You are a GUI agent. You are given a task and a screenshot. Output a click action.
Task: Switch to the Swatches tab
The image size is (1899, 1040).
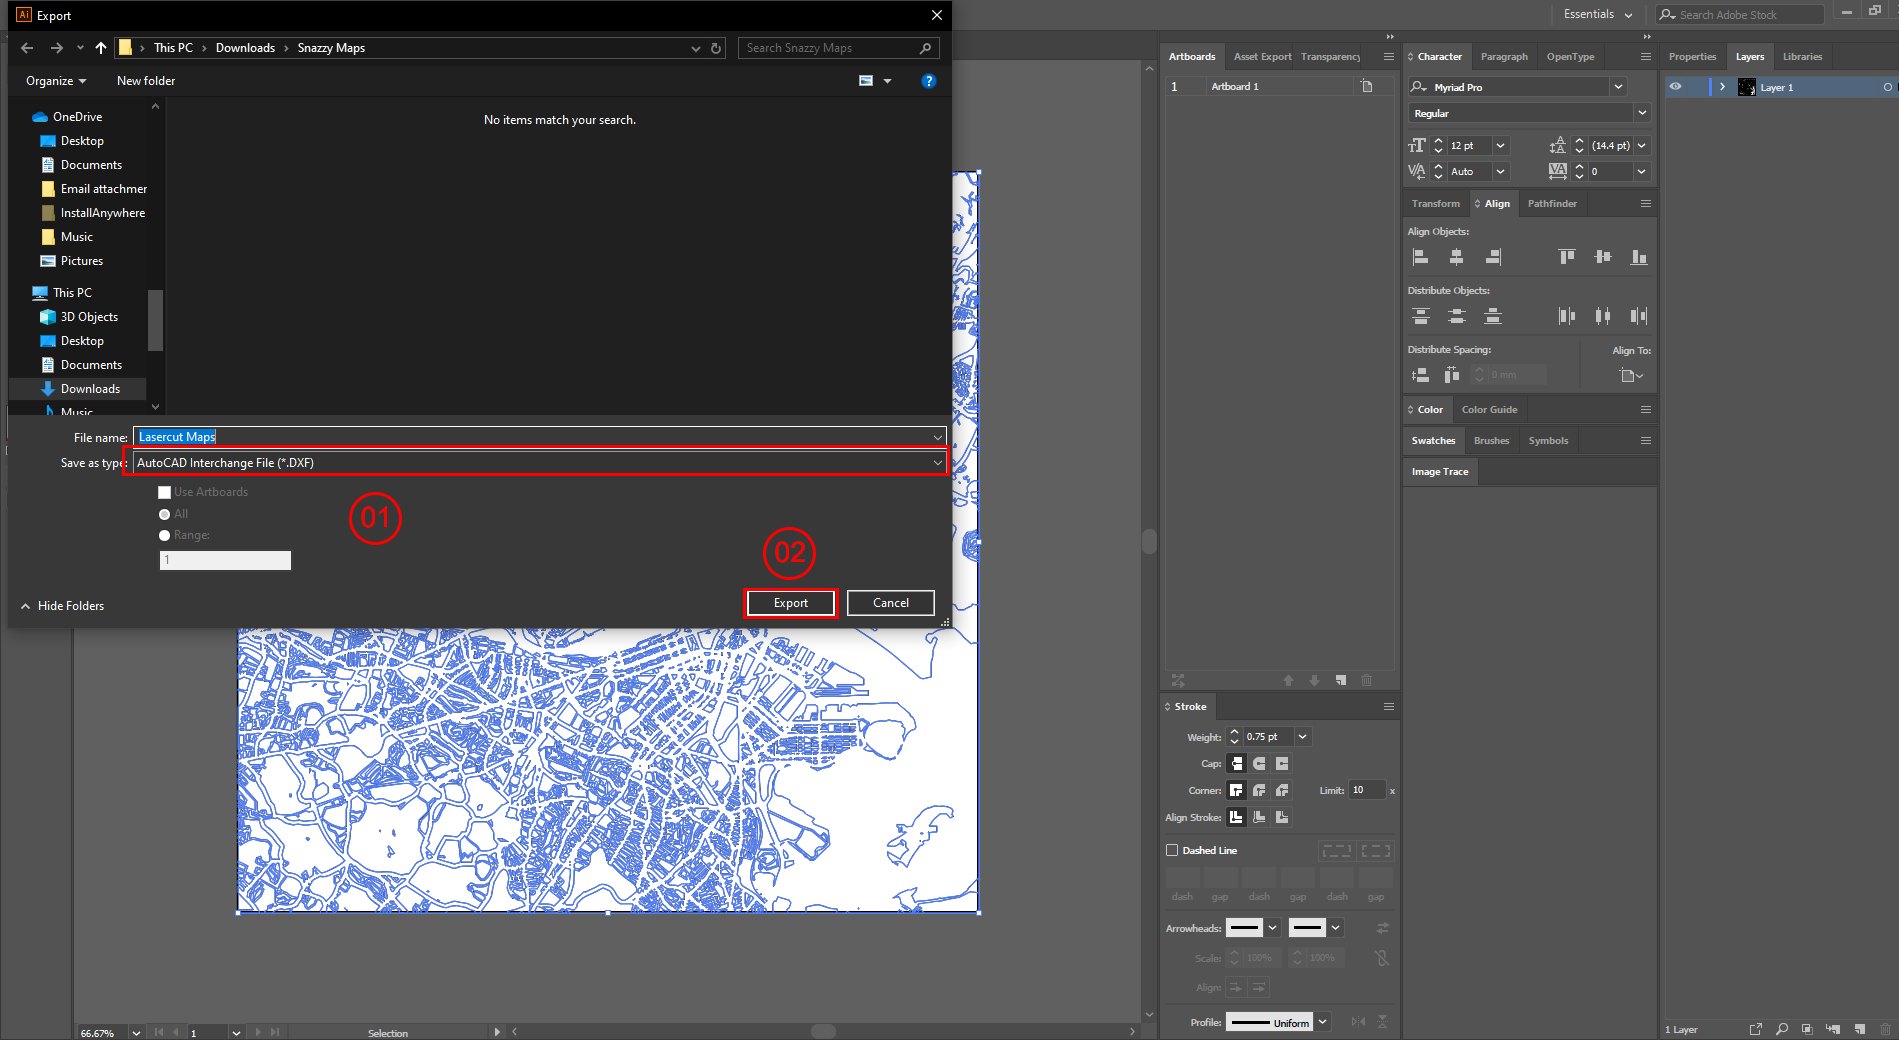click(1432, 440)
